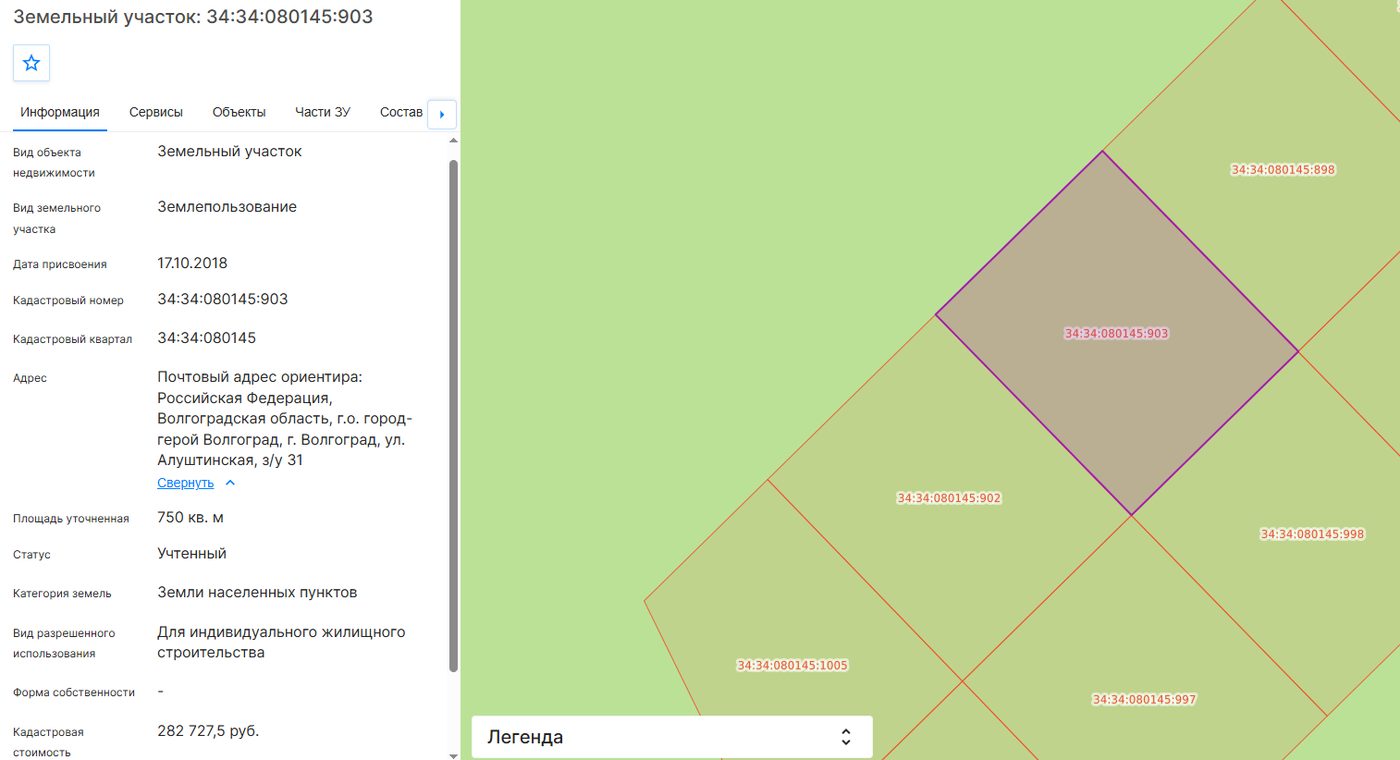Screen dimensions: 1400x760
Task: Collapse the address with Свернуть link
Action: [x=185, y=483]
